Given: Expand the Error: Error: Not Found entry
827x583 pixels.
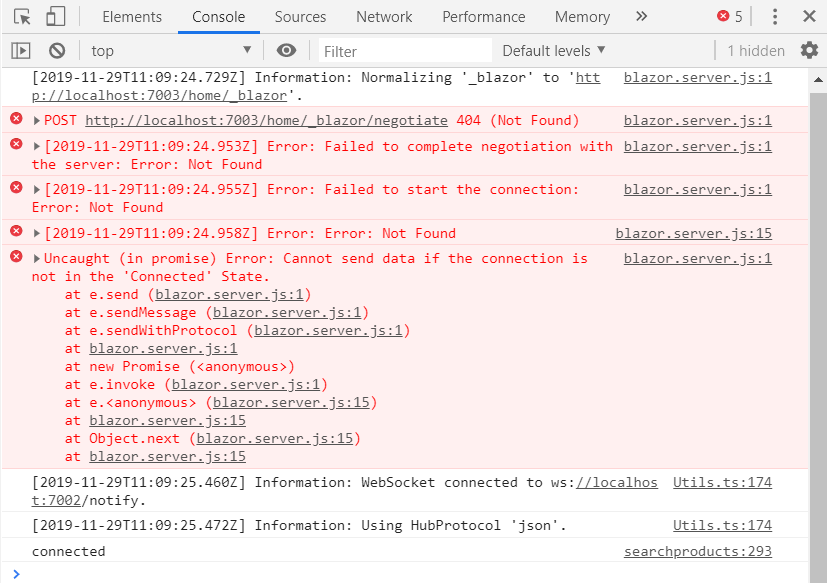Looking at the screenshot, I should (36, 233).
